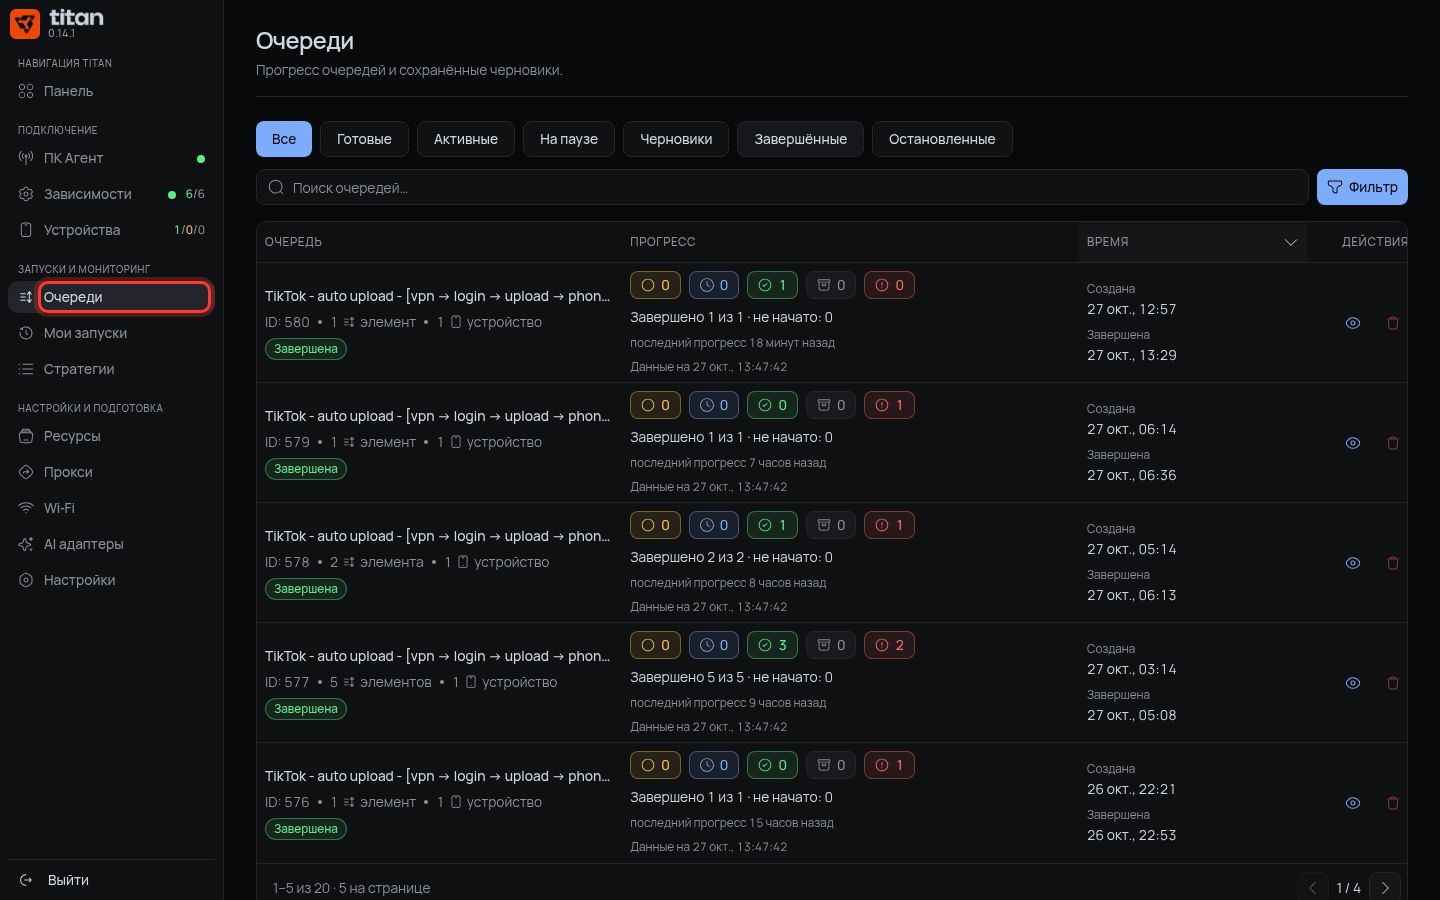Switch to the Готовые tab
1440x900 pixels.
[x=364, y=139]
